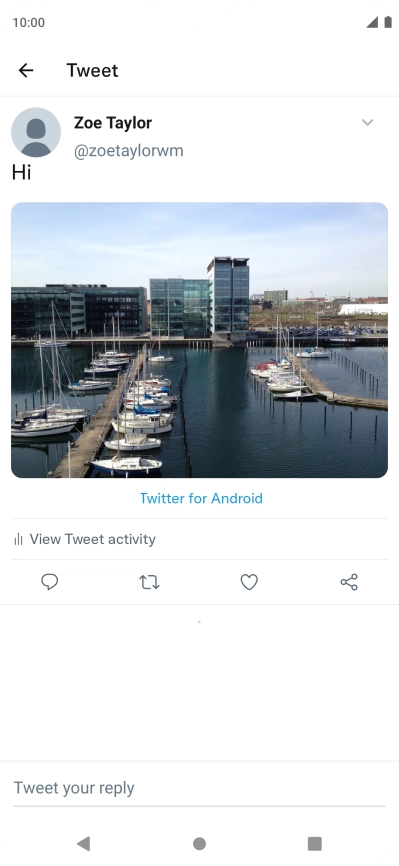Tap the Android home circle button
This screenshot has width=399, height=866.
[200, 843]
